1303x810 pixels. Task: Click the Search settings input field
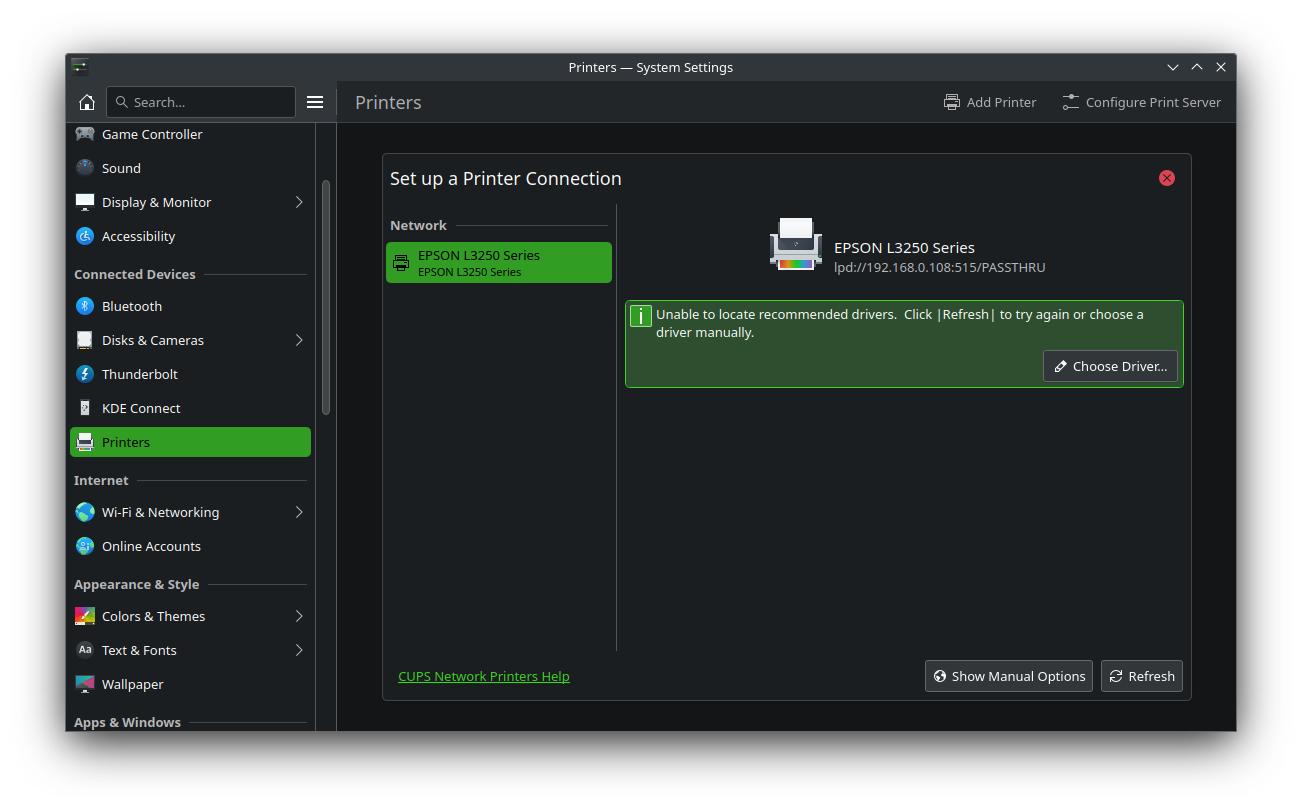point(201,102)
